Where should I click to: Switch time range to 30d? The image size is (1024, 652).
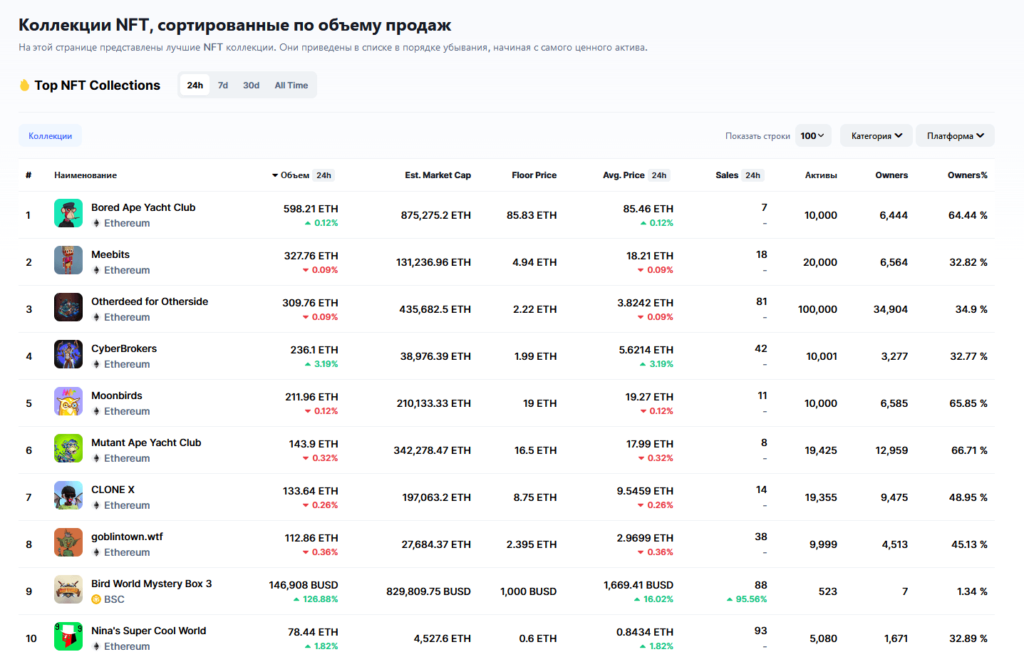coord(251,86)
